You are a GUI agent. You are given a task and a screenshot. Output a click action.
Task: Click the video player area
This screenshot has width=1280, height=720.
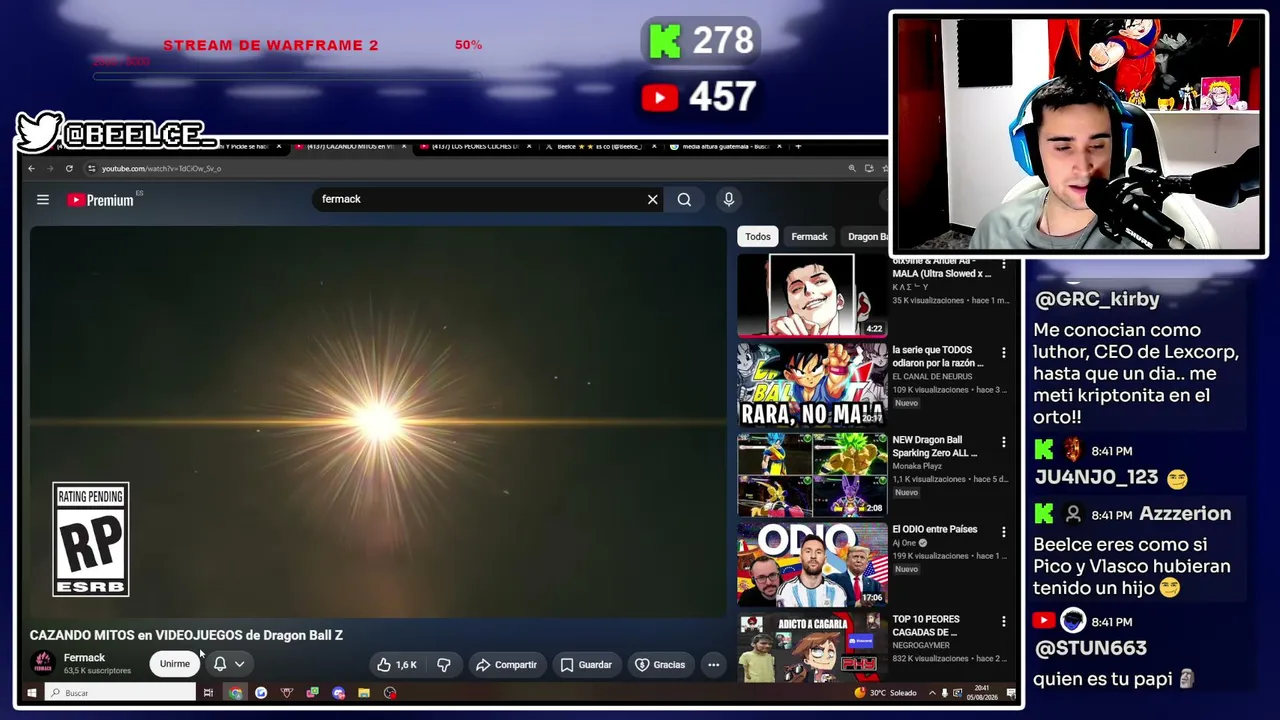pos(378,422)
